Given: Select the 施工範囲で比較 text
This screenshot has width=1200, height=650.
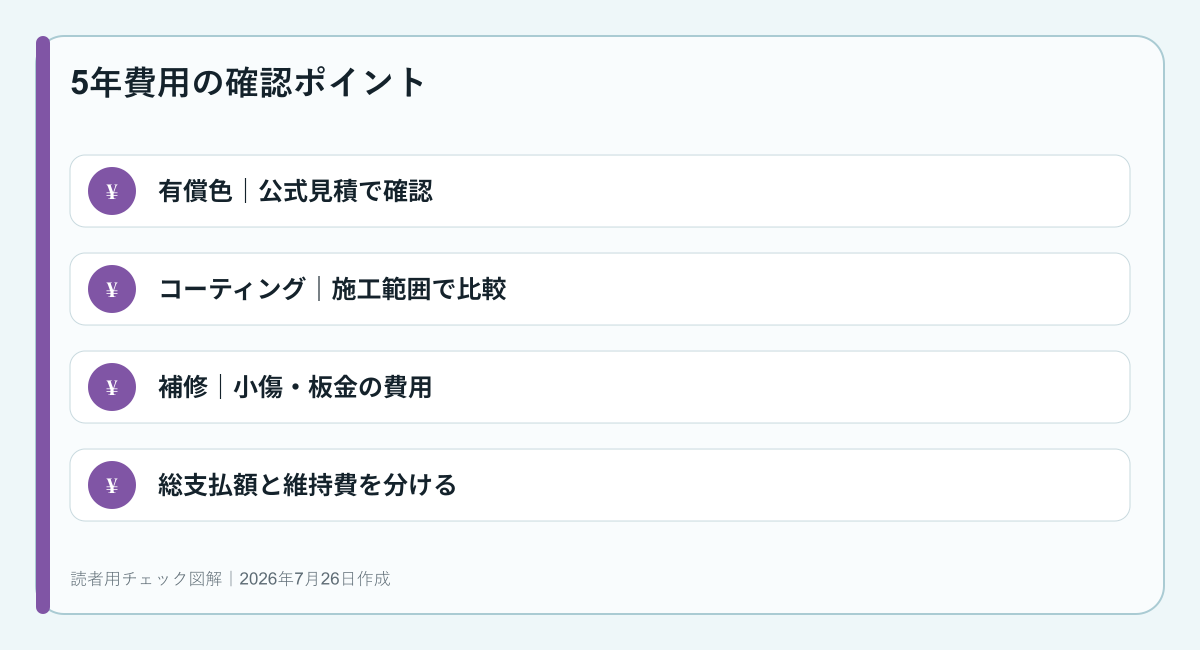Looking at the screenshot, I should [419, 289].
